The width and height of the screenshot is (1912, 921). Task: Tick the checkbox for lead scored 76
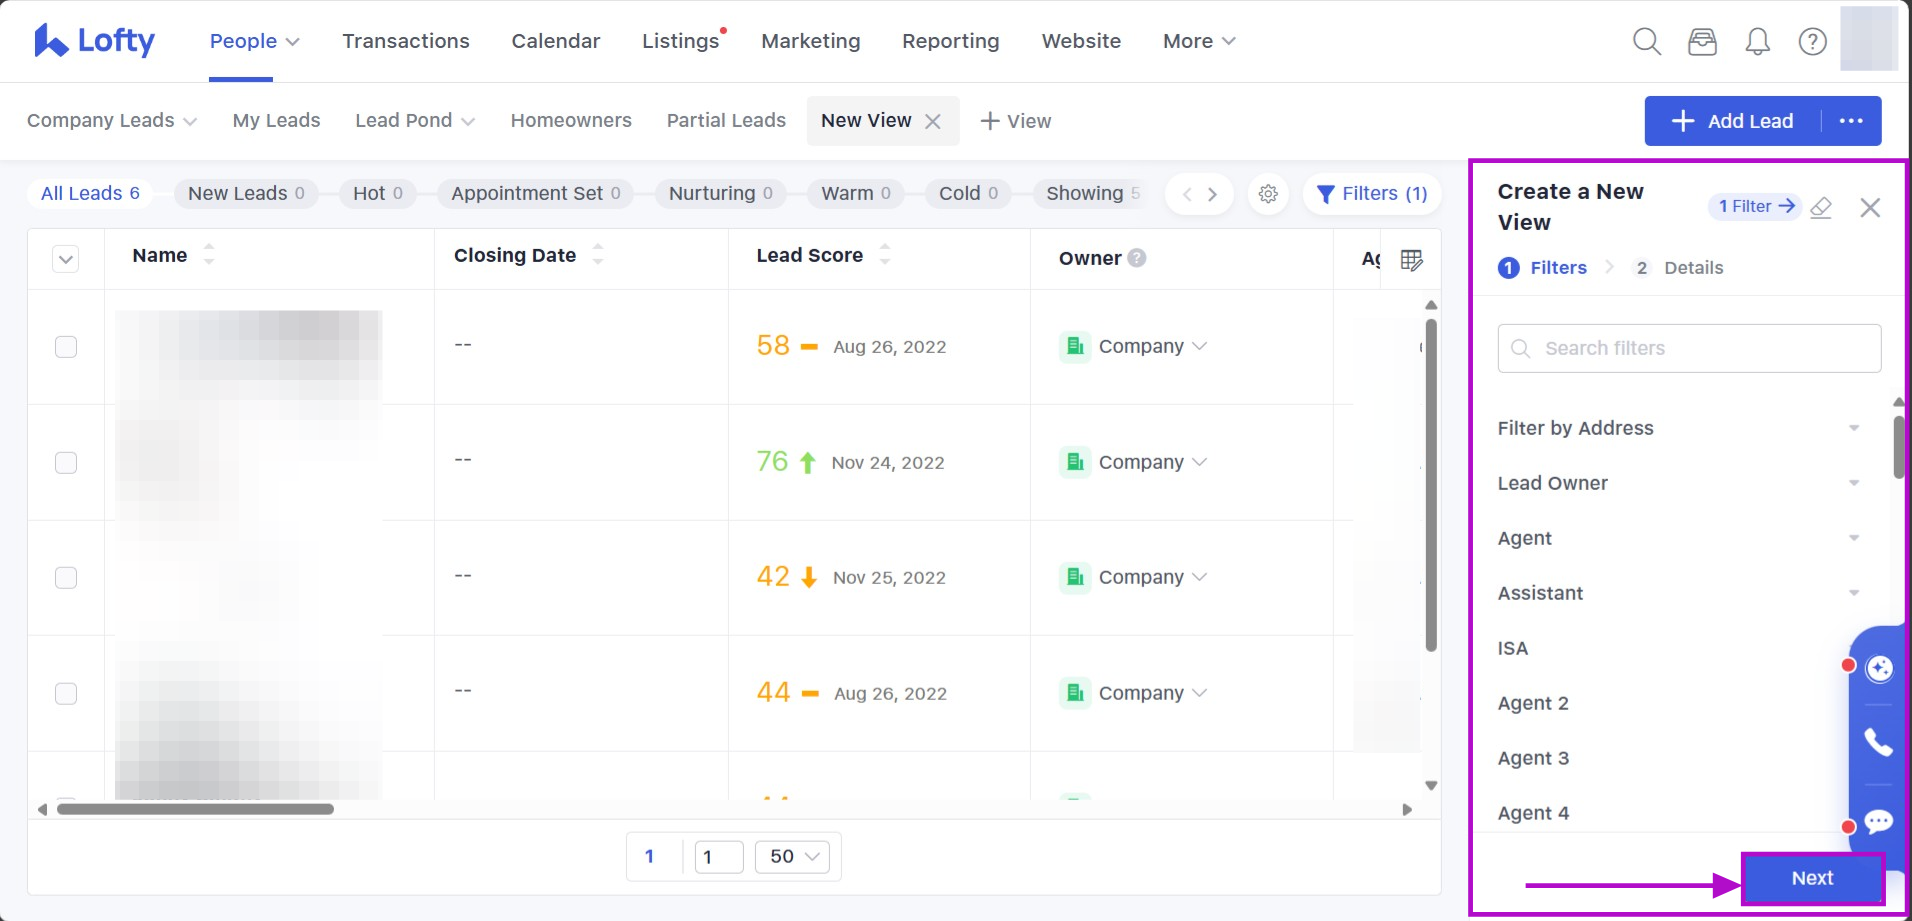[66, 463]
